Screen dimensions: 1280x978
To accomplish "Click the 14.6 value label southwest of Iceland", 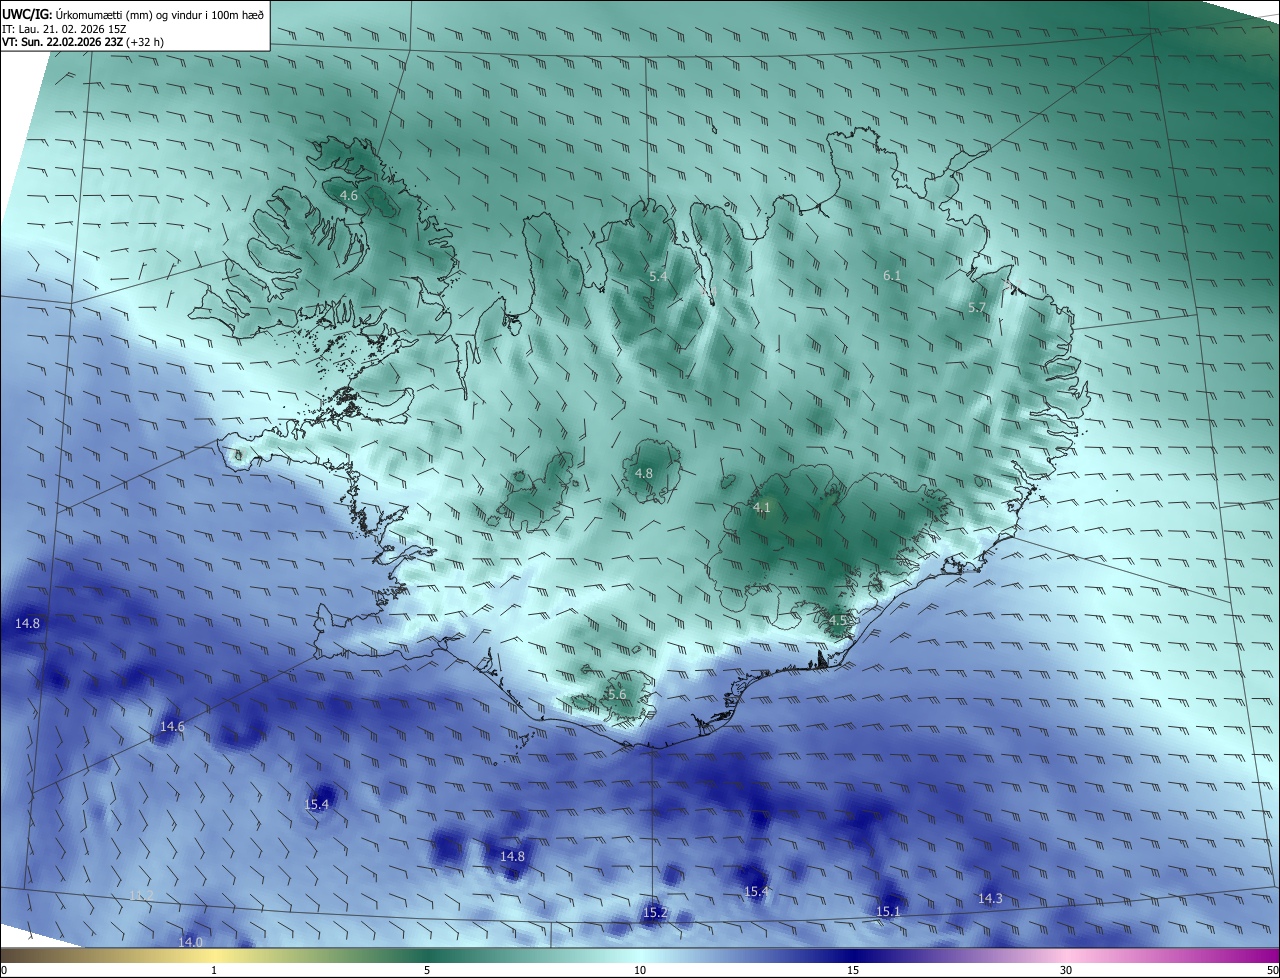I will point(173,727).
